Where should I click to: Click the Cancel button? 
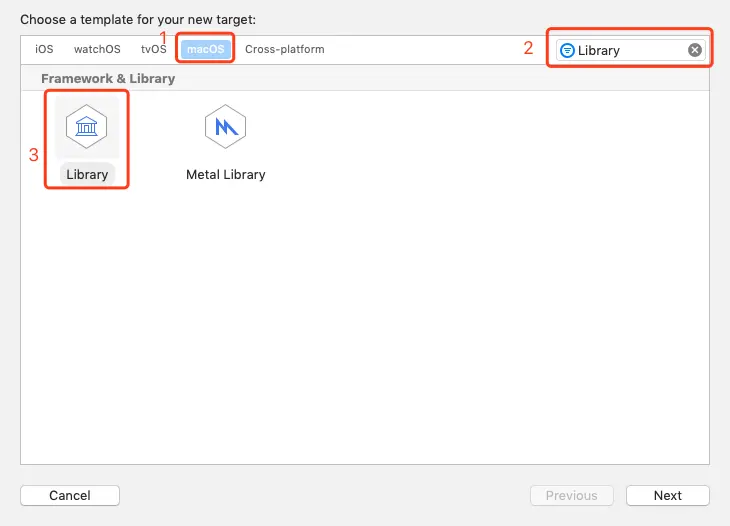(x=70, y=495)
